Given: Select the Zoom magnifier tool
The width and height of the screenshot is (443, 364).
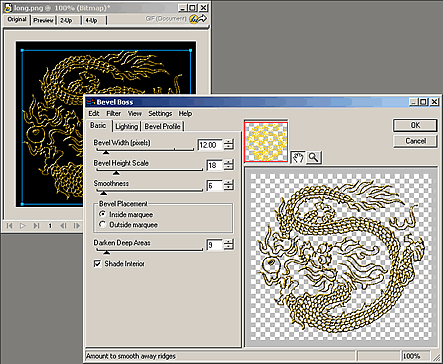Looking at the screenshot, I should point(313,157).
